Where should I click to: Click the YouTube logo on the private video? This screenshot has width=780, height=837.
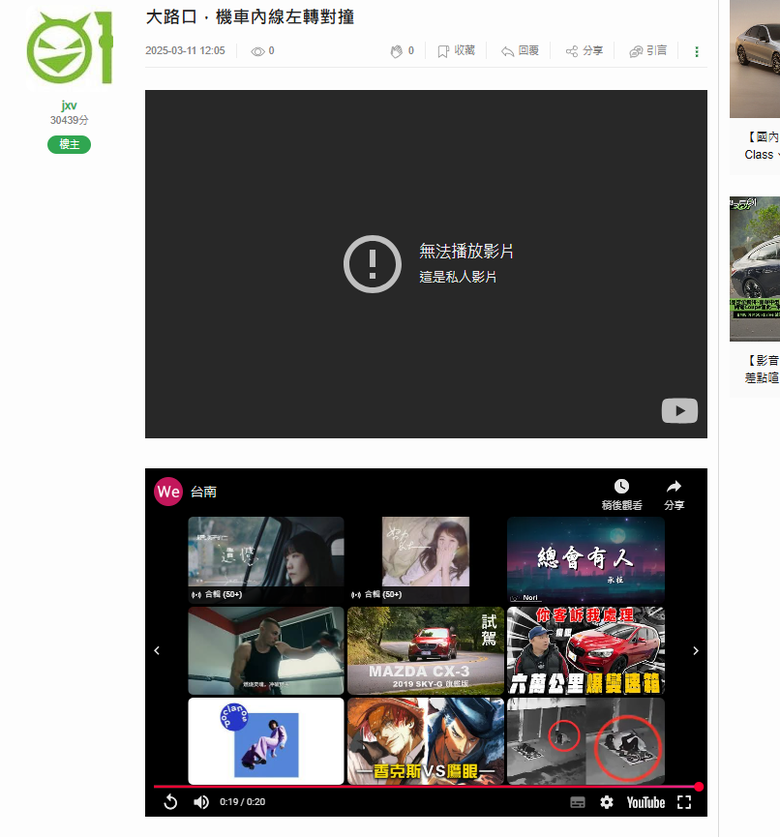[679, 410]
